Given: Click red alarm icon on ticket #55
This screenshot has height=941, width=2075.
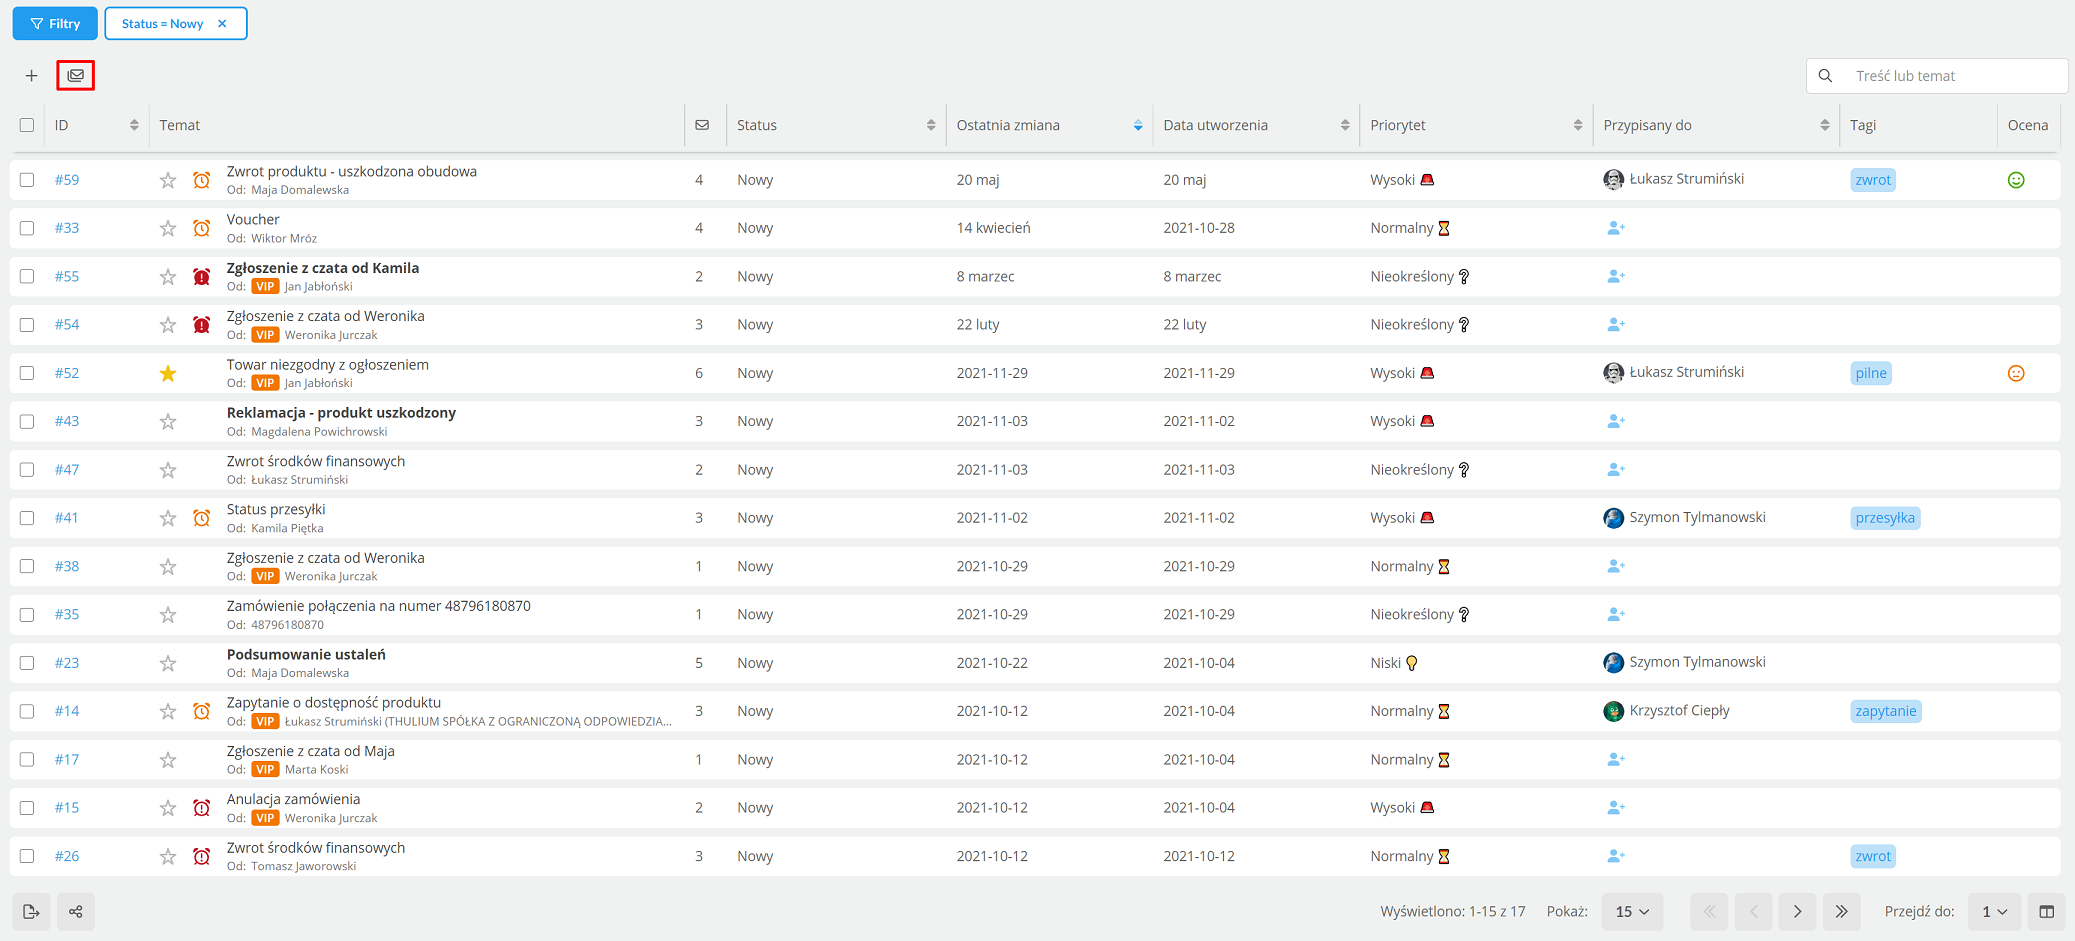Looking at the screenshot, I should pos(202,277).
